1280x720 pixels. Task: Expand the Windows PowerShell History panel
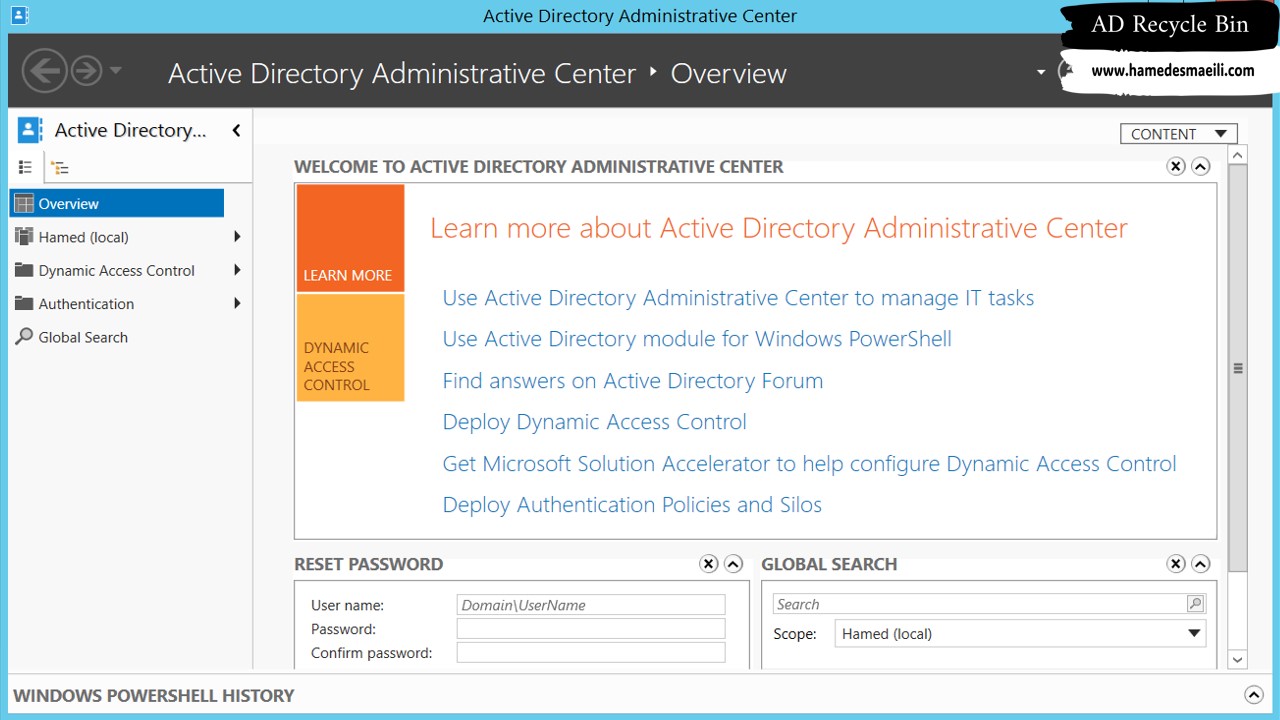[x=1253, y=695]
